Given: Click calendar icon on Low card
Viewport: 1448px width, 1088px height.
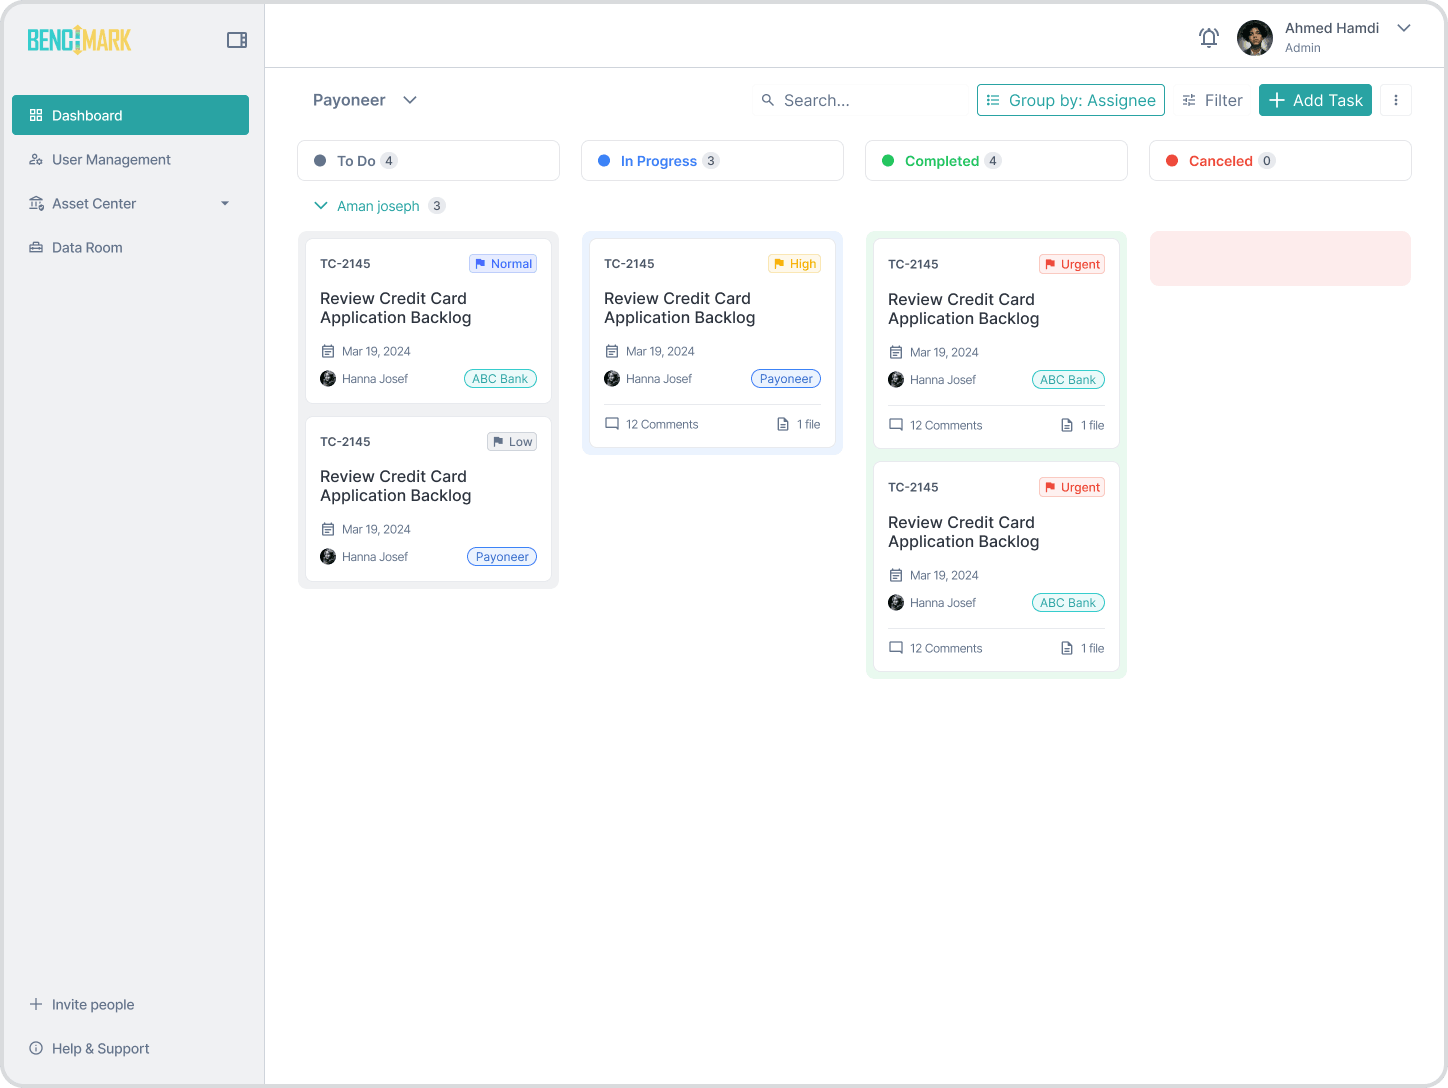Looking at the screenshot, I should (328, 529).
